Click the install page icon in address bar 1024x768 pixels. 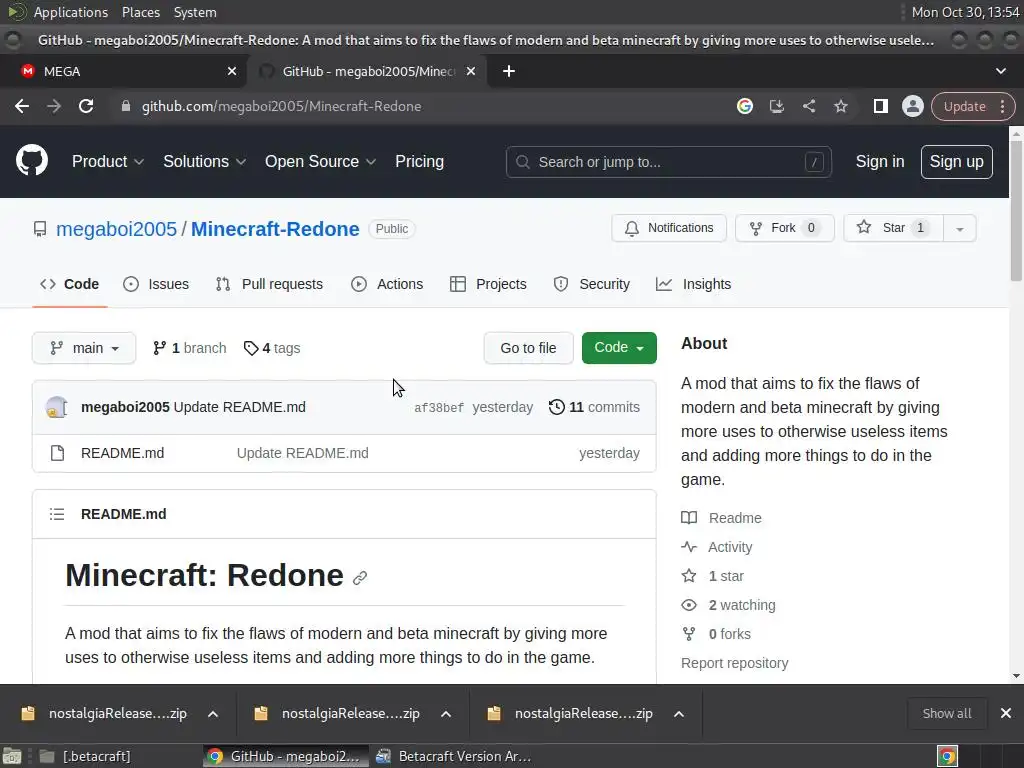point(776,106)
